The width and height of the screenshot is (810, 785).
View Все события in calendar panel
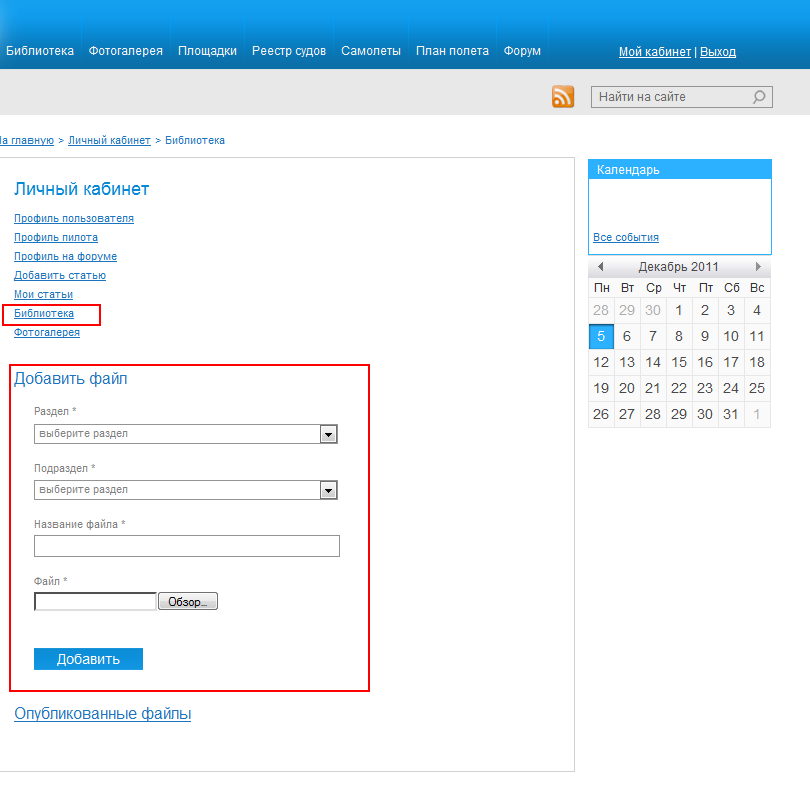tap(625, 237)
